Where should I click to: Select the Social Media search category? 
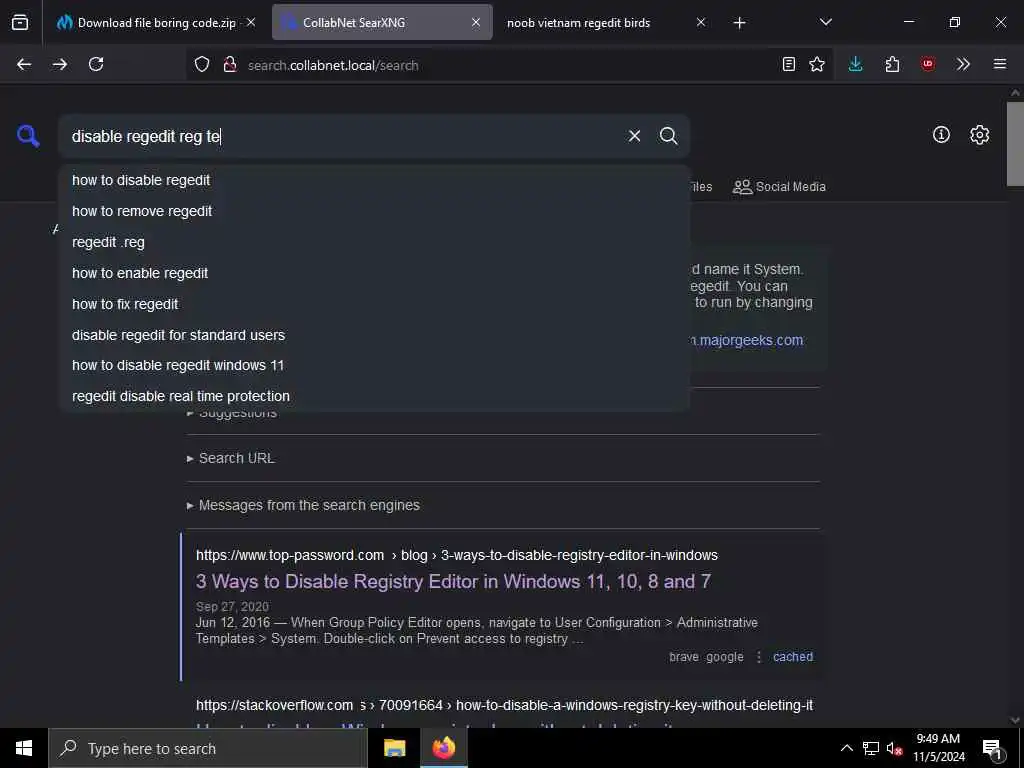(x=779, y=187)
